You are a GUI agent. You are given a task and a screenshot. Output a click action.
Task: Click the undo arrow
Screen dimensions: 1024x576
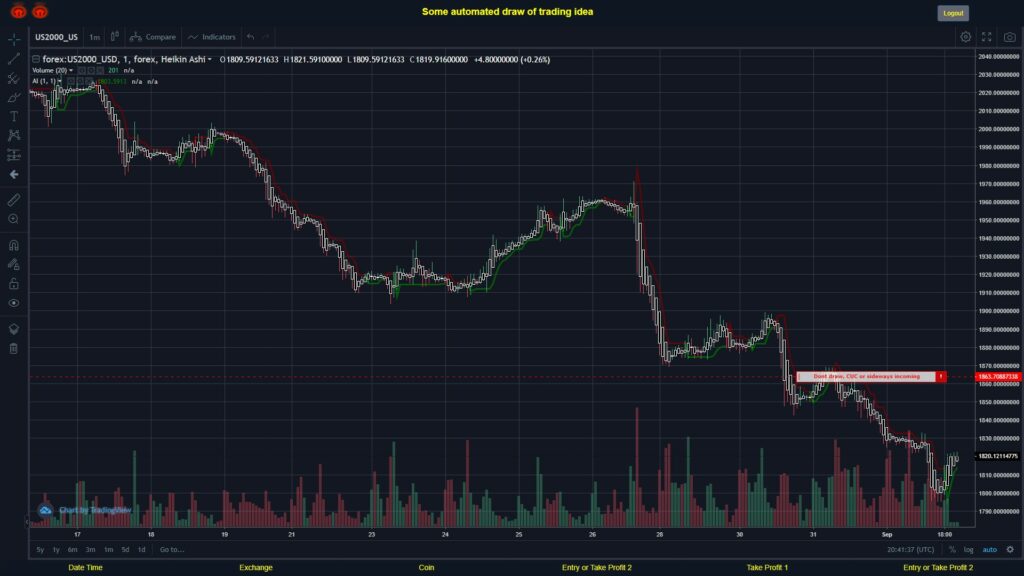pyautogui.click(x=251, y=37)
